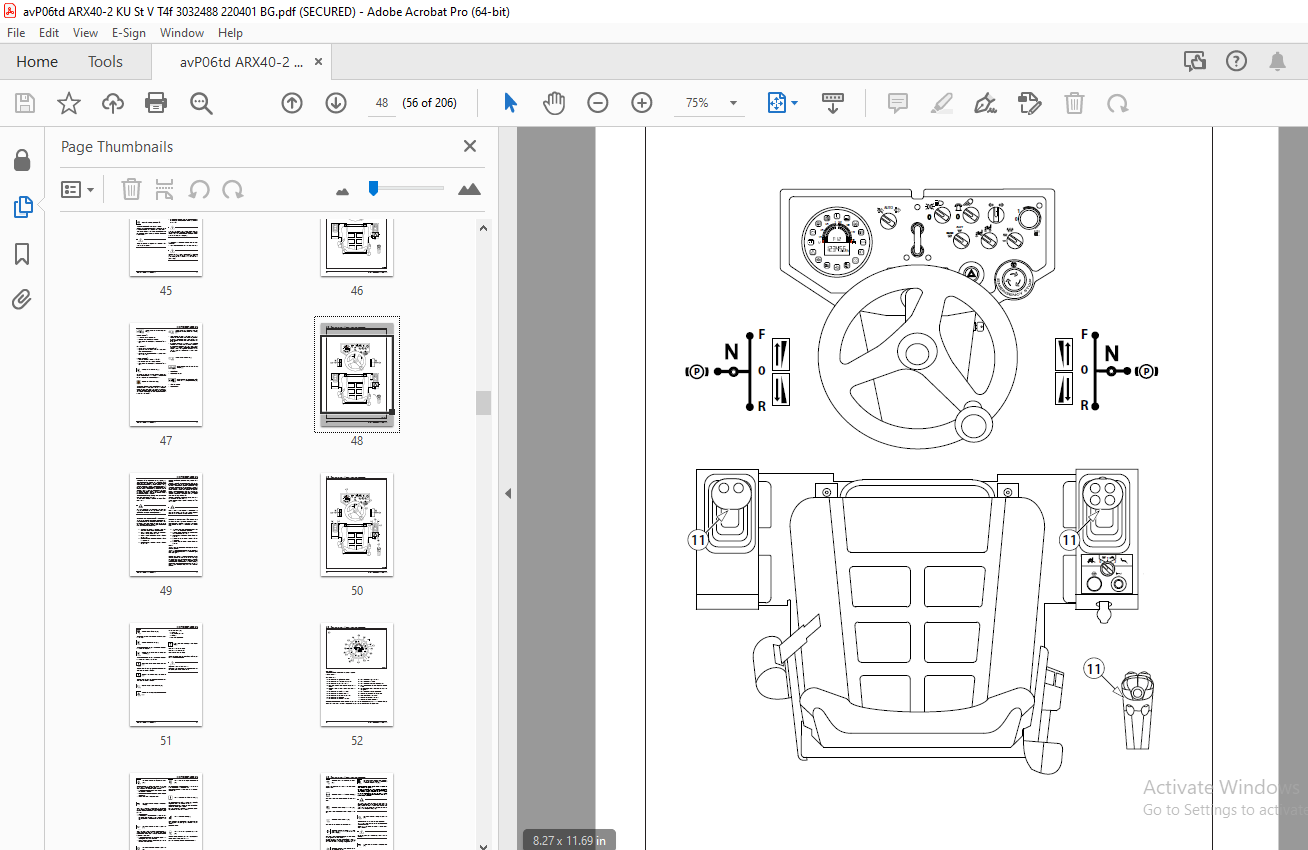
Task: Open the Bookmarks sidebar panel
Action: (22, 254)
